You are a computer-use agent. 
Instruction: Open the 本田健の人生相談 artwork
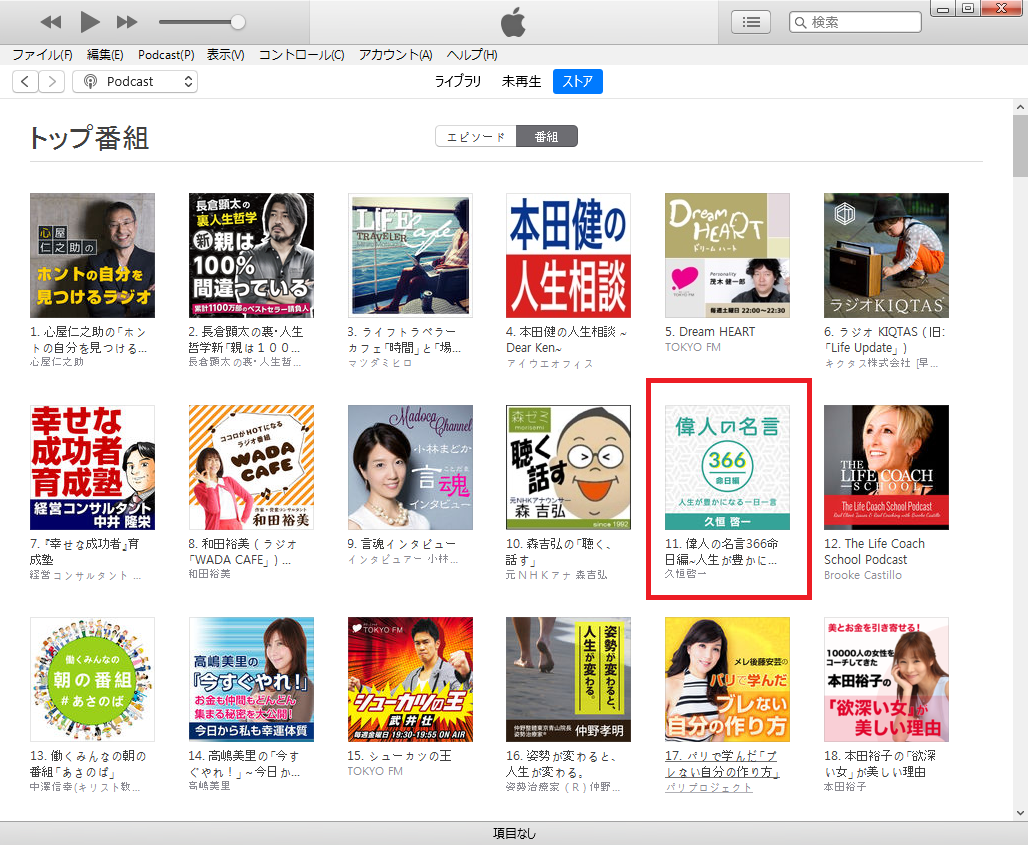click(568, 256)
